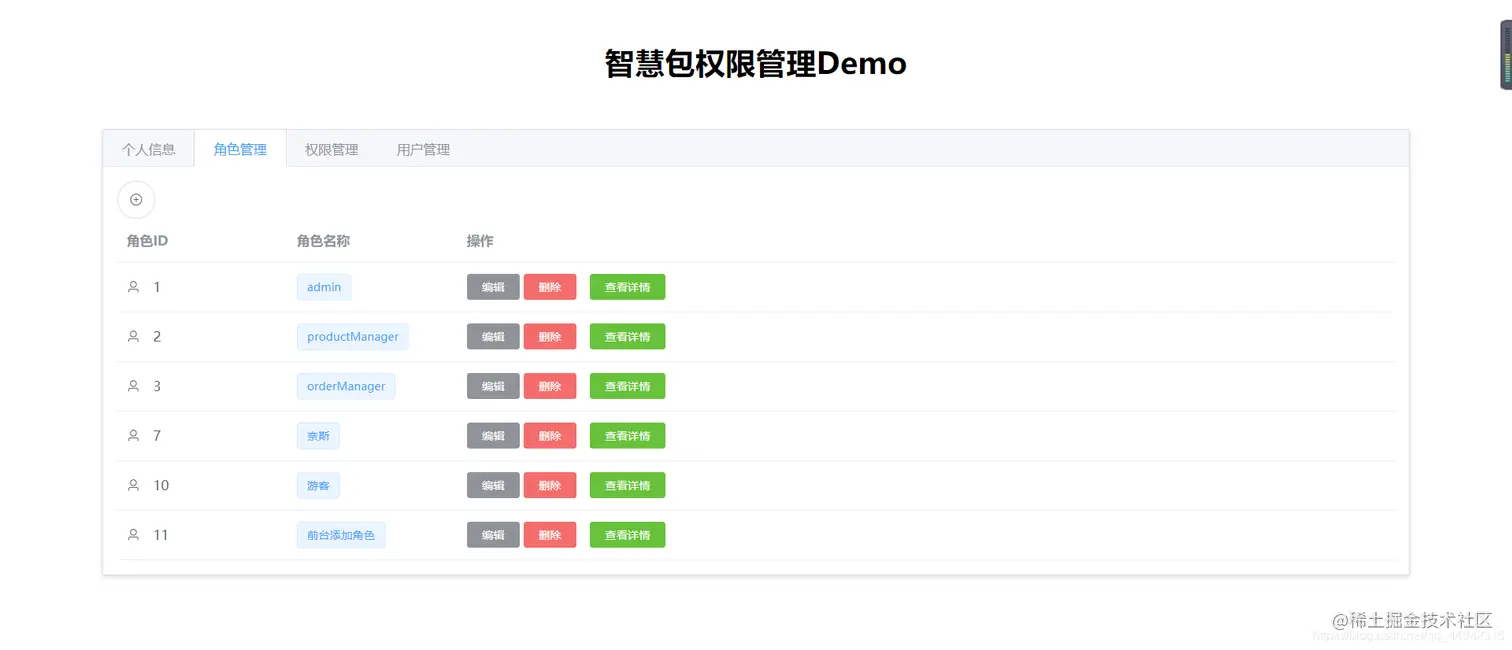
Task: Edit the 前台添加角色 role
Action: tap(493, 535)
